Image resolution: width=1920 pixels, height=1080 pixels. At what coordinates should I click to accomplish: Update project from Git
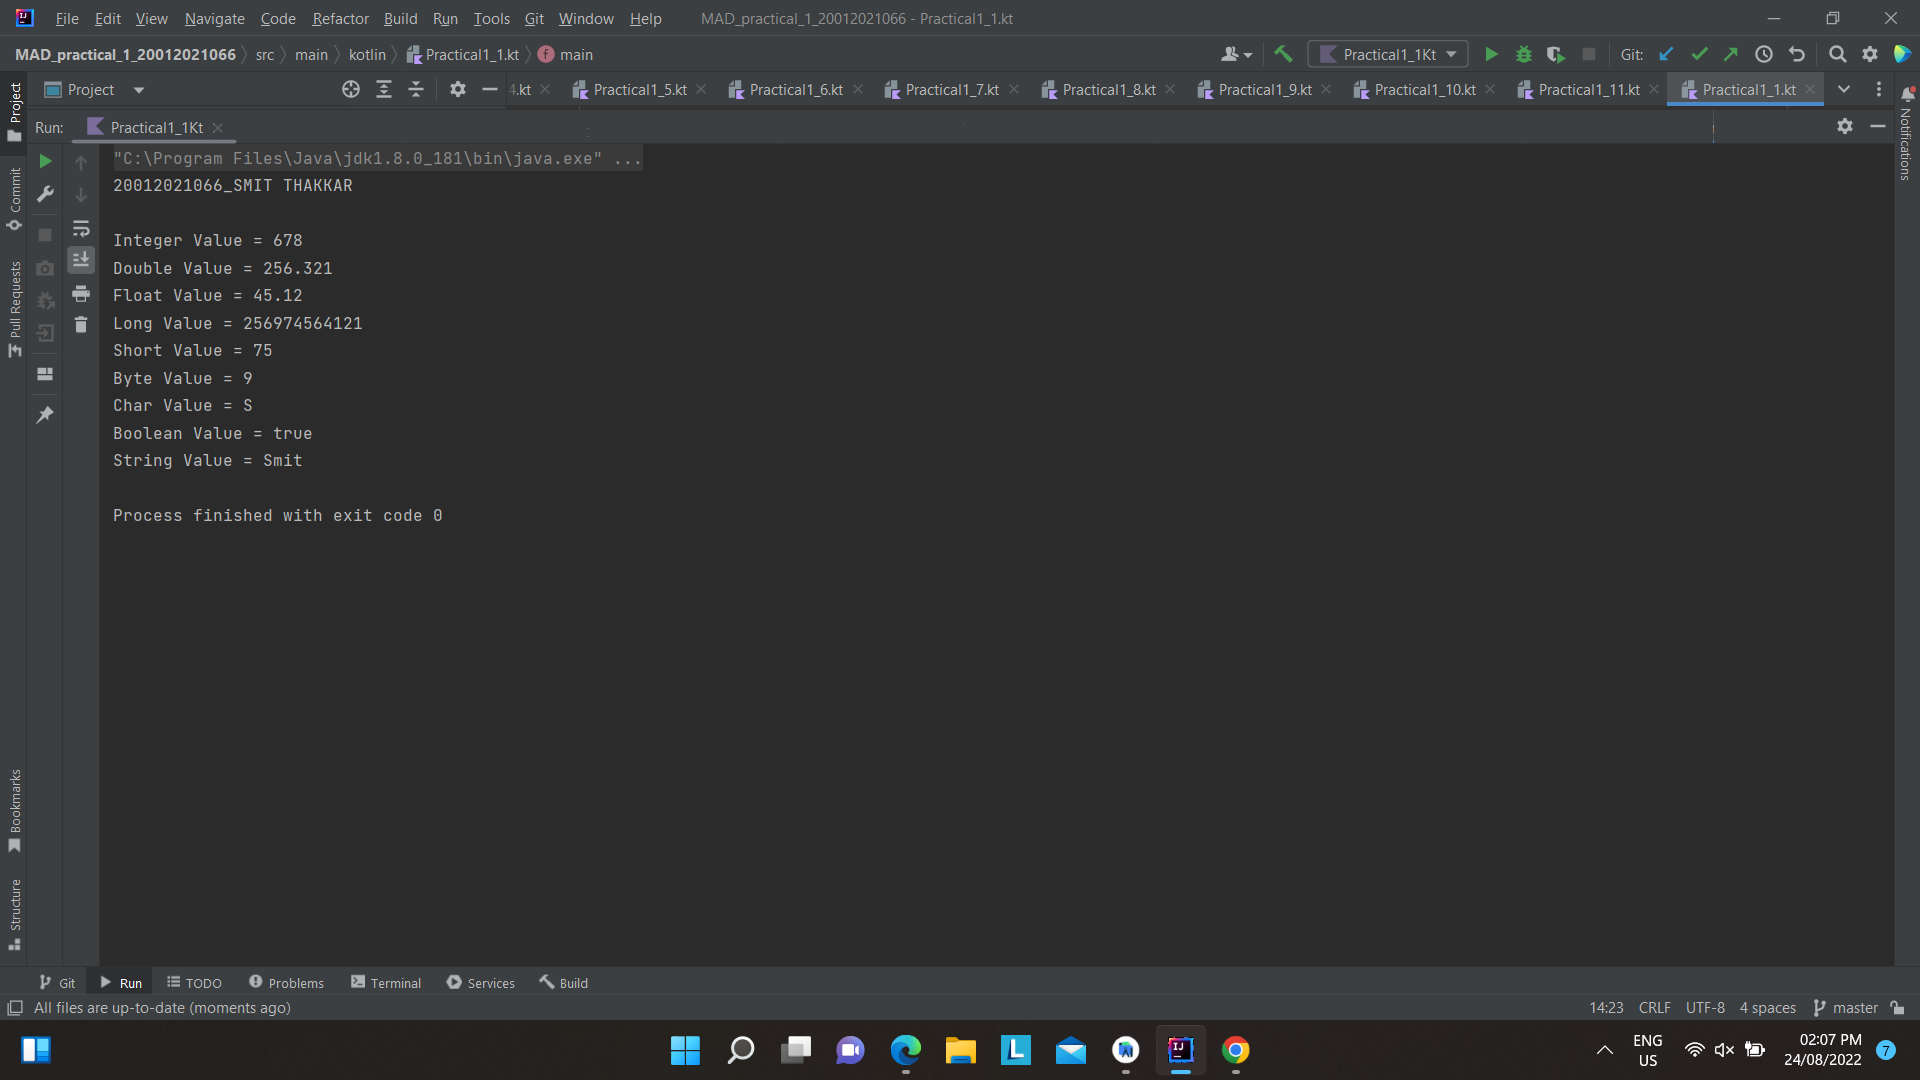pos(1666,55)
